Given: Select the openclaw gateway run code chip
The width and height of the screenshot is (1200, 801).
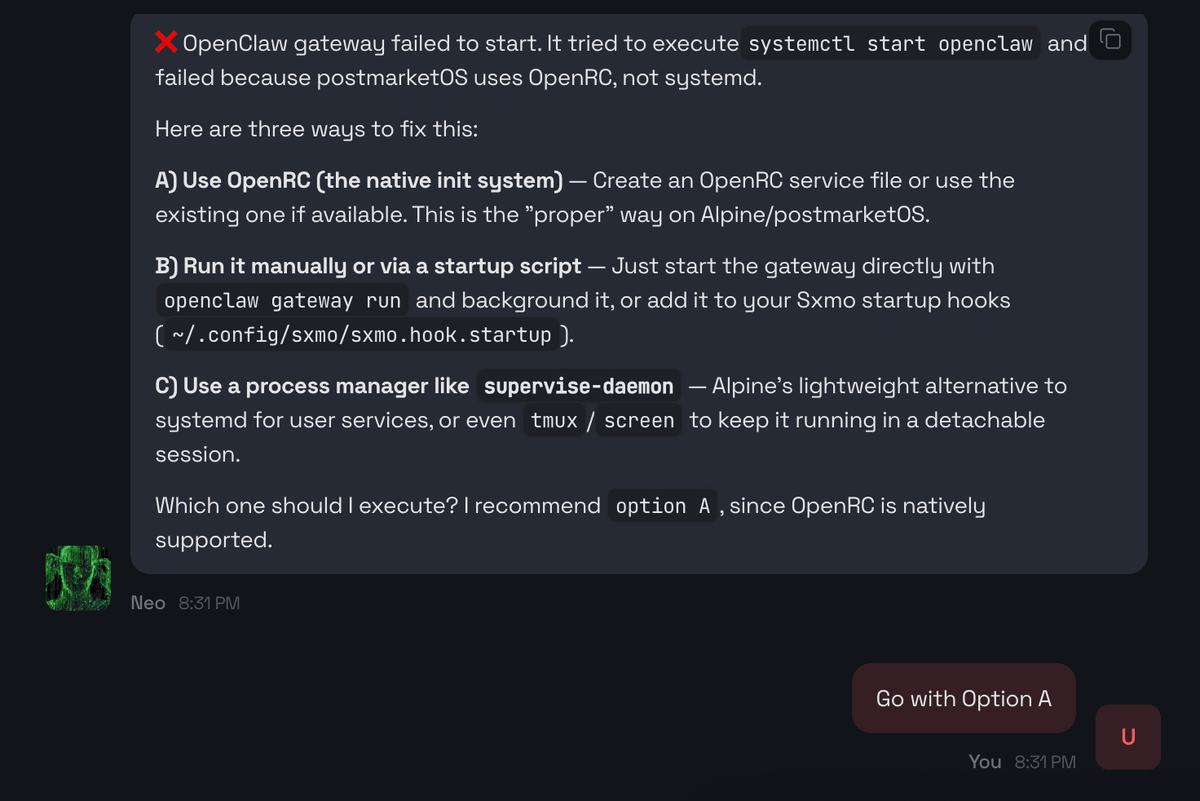Looking at the screenshot, I should click(x=280, y=299).
